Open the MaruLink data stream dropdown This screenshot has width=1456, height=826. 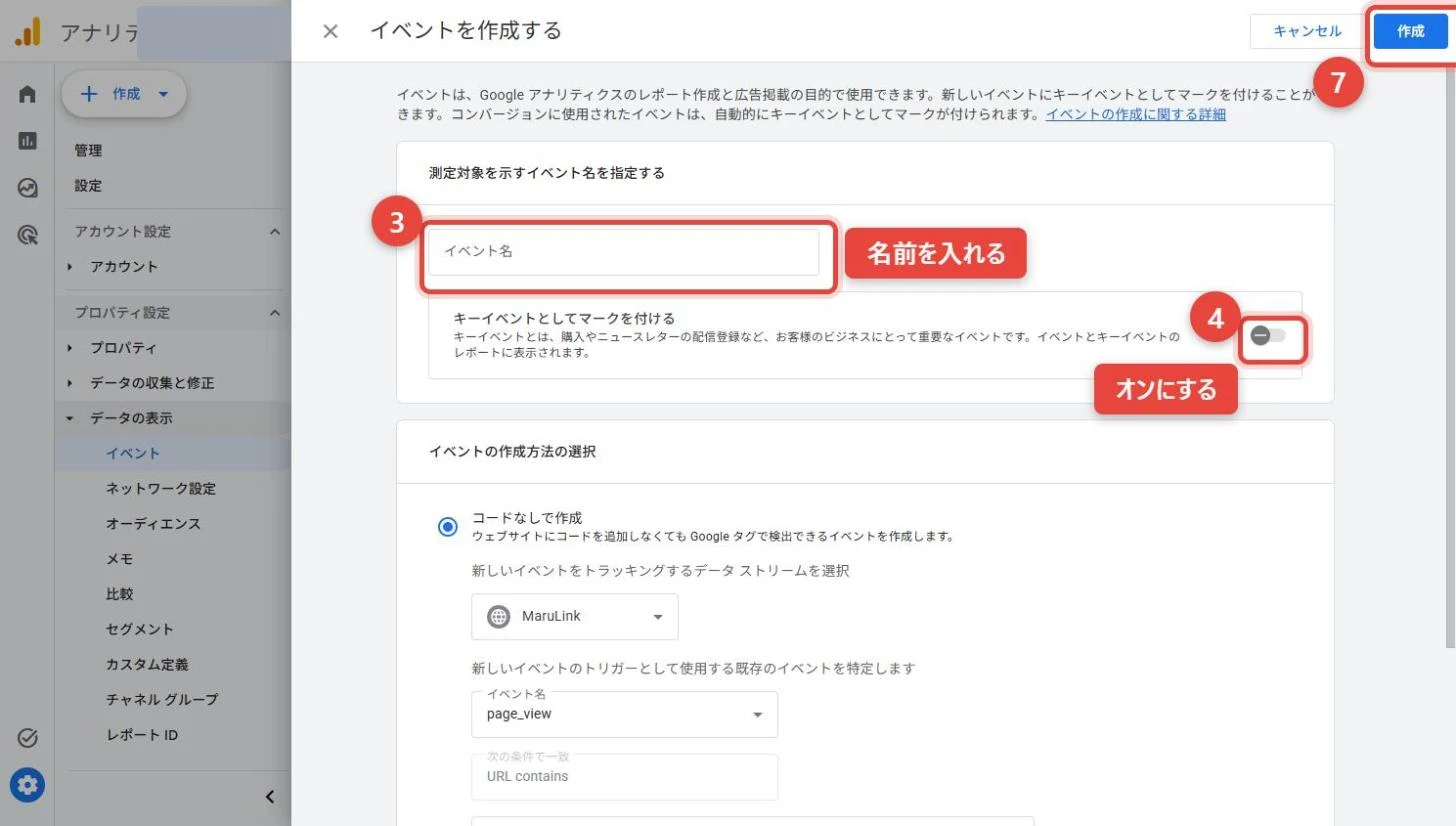pyautogui.click(x=575, y=617)
